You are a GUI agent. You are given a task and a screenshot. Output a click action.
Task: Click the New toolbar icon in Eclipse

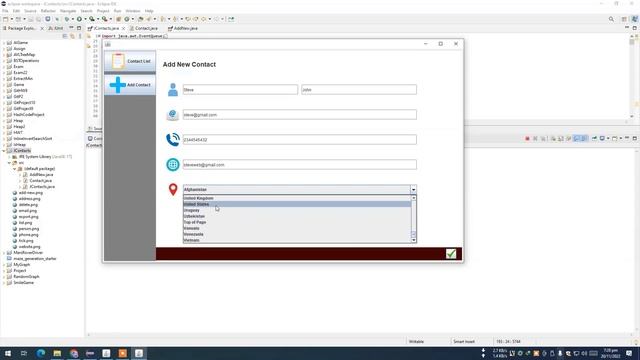pos(6,19)
